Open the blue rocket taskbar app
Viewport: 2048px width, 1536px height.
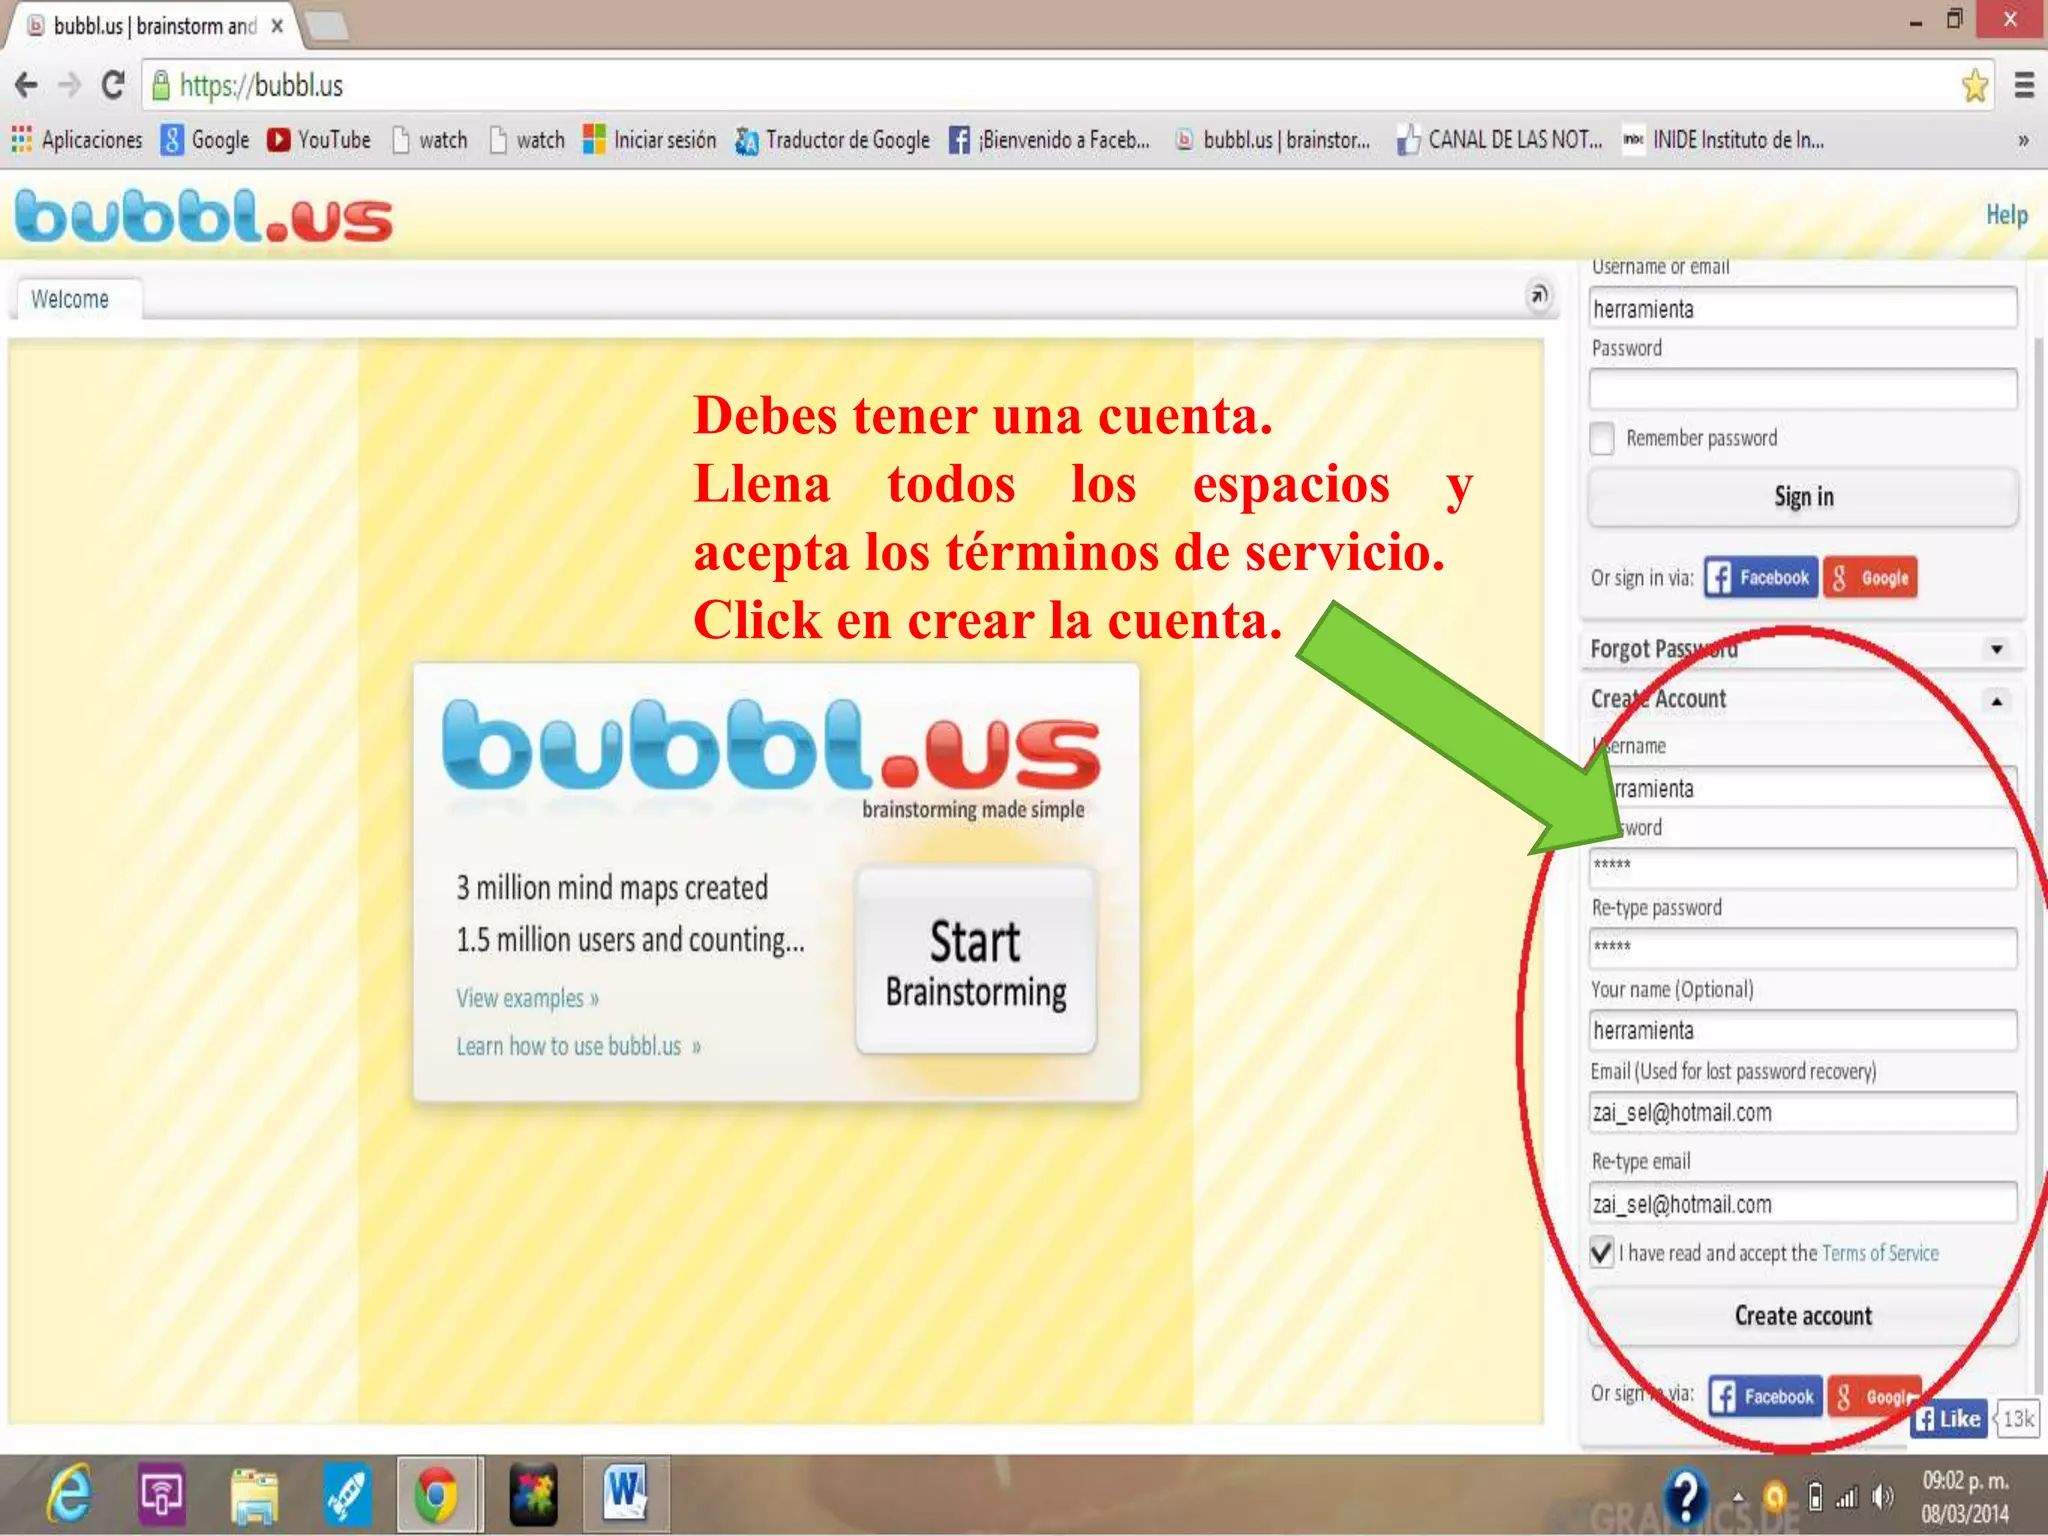[x=347, y=1496]
